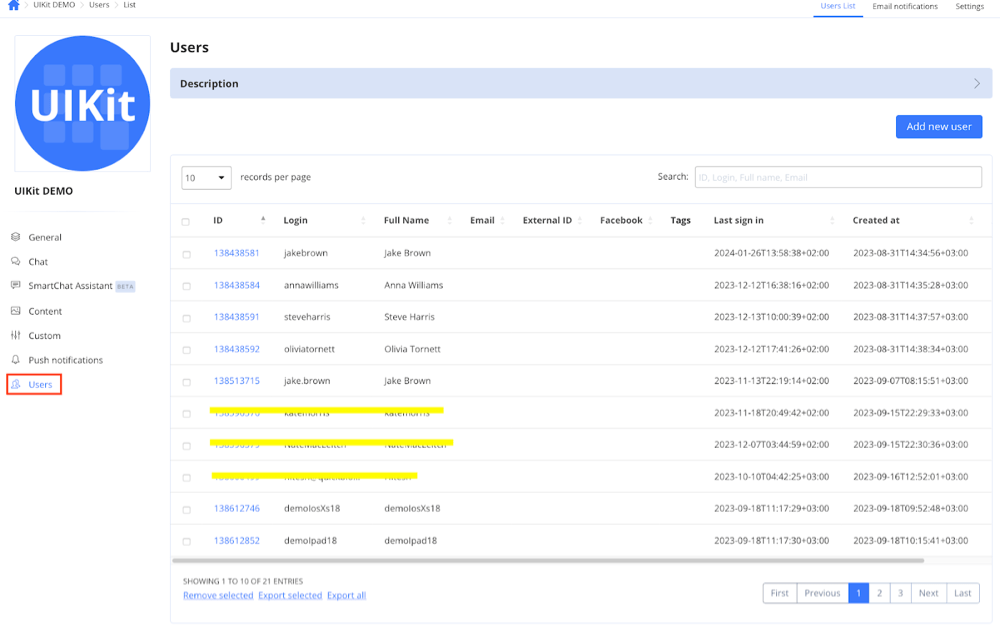Screen dimensions: 1000x628
Task: Open user ID 138513715 link
Action: [237, 381]
